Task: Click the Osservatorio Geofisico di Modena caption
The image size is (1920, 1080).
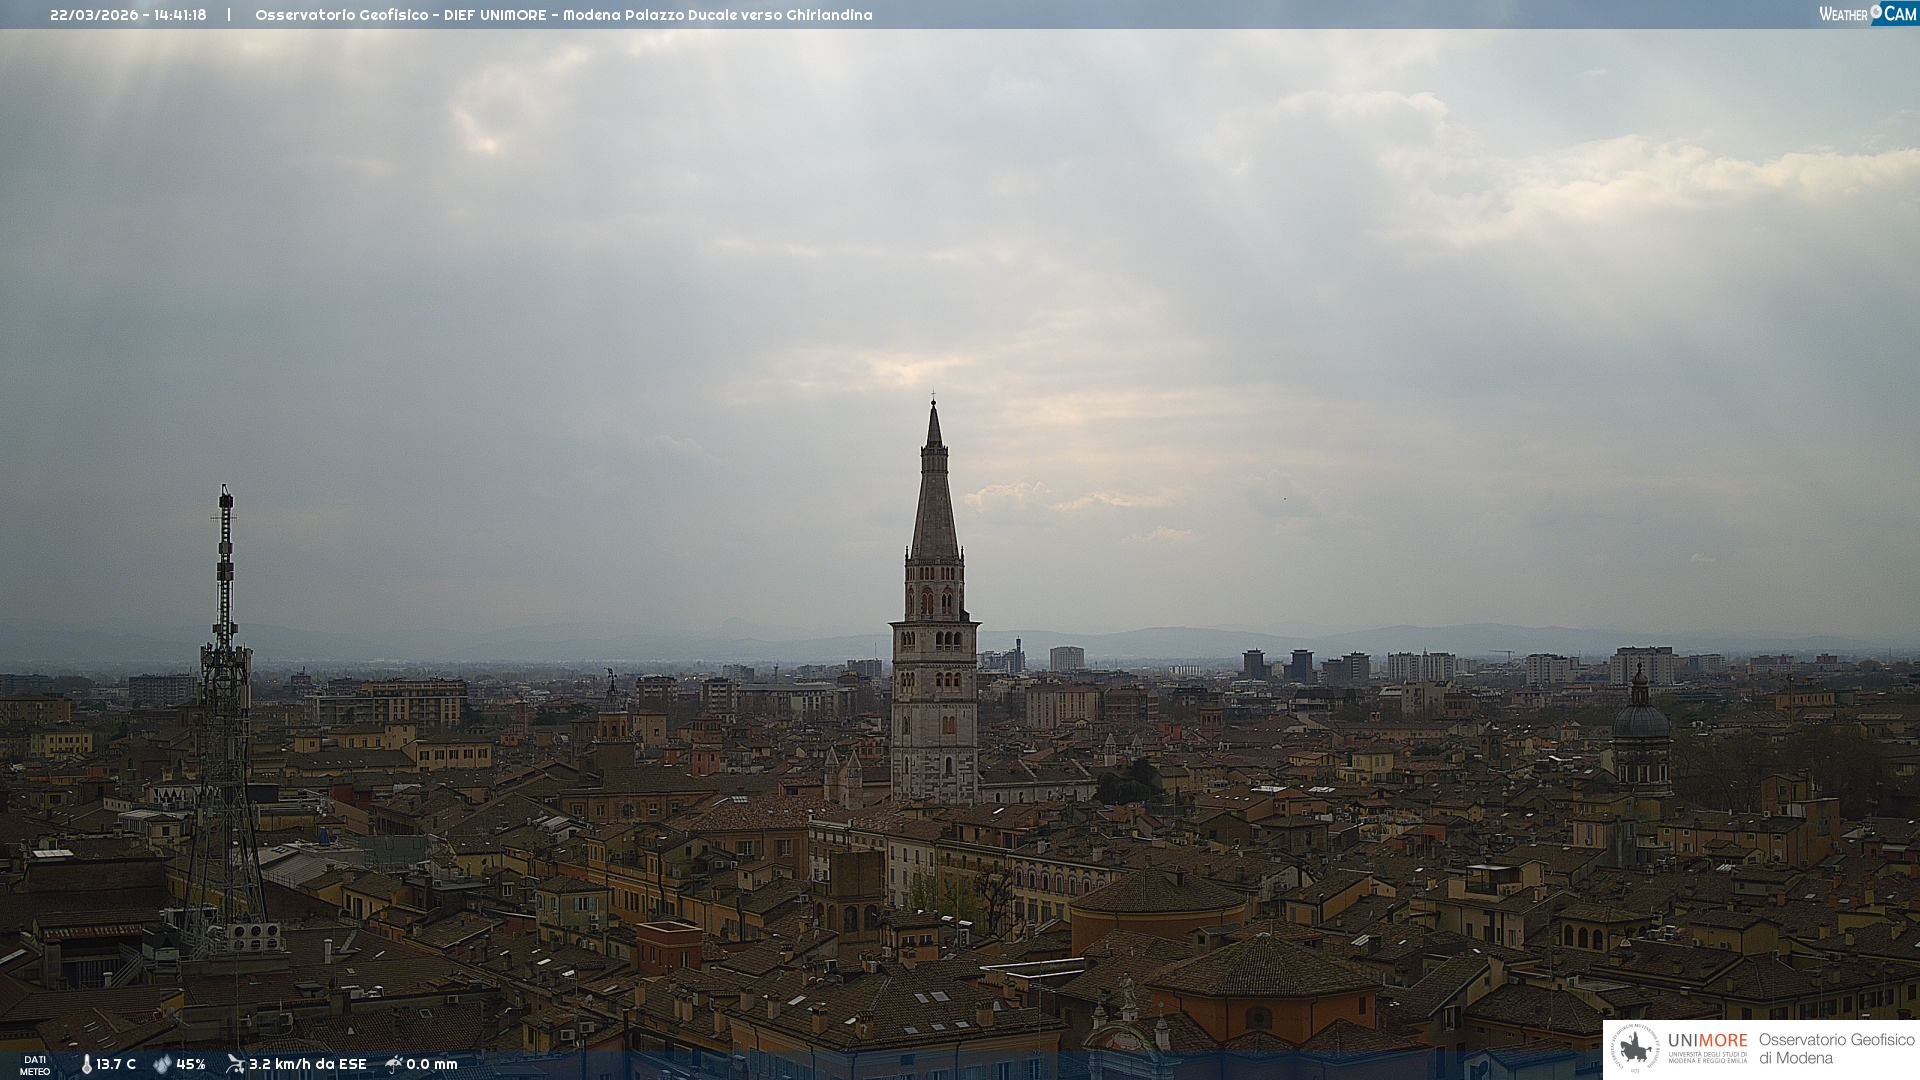Action: (x=1836, y=1049)
